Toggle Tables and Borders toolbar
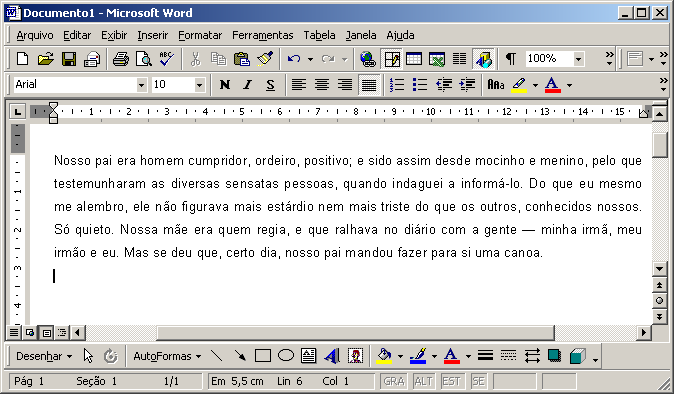This screenshot has height=394, width=674. coord(391,58)
